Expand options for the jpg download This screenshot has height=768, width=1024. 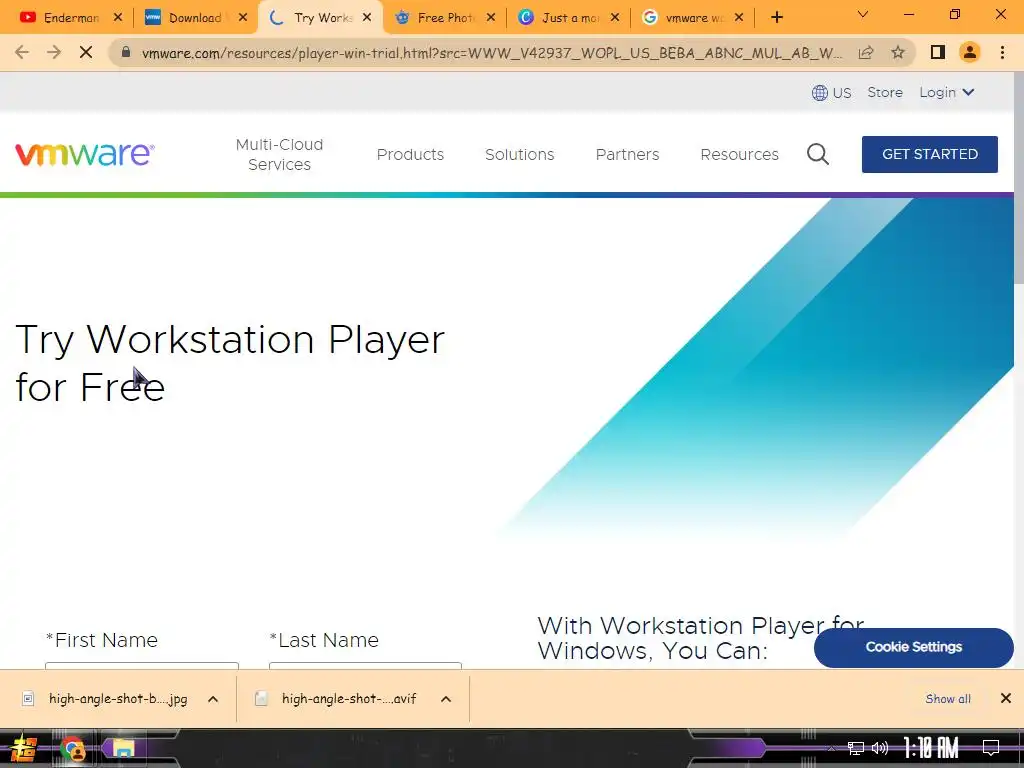click(x=213, y=699)
